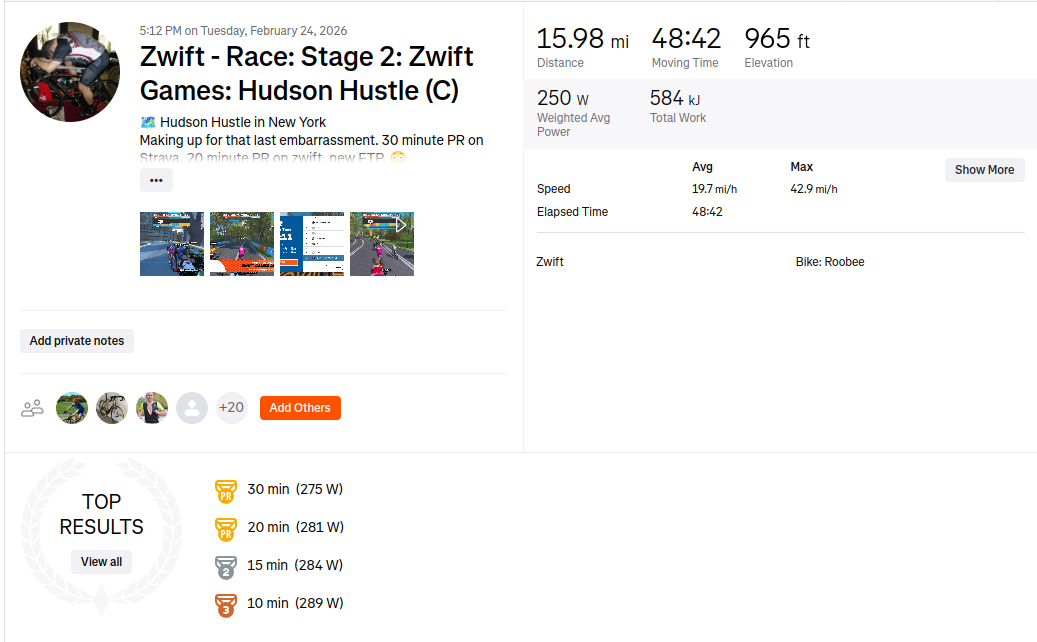
Task: Open the first participant's avatar
Action: click(x=72, y=408)
